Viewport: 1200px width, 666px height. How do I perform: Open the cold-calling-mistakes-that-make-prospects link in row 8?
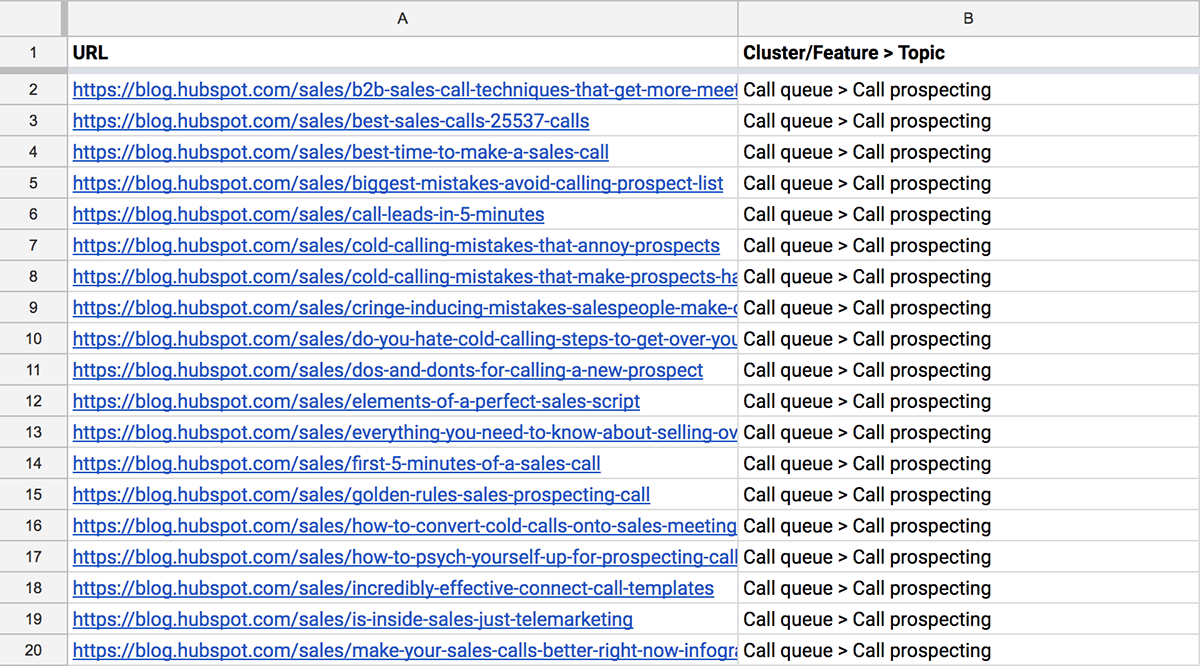point(405,276)
